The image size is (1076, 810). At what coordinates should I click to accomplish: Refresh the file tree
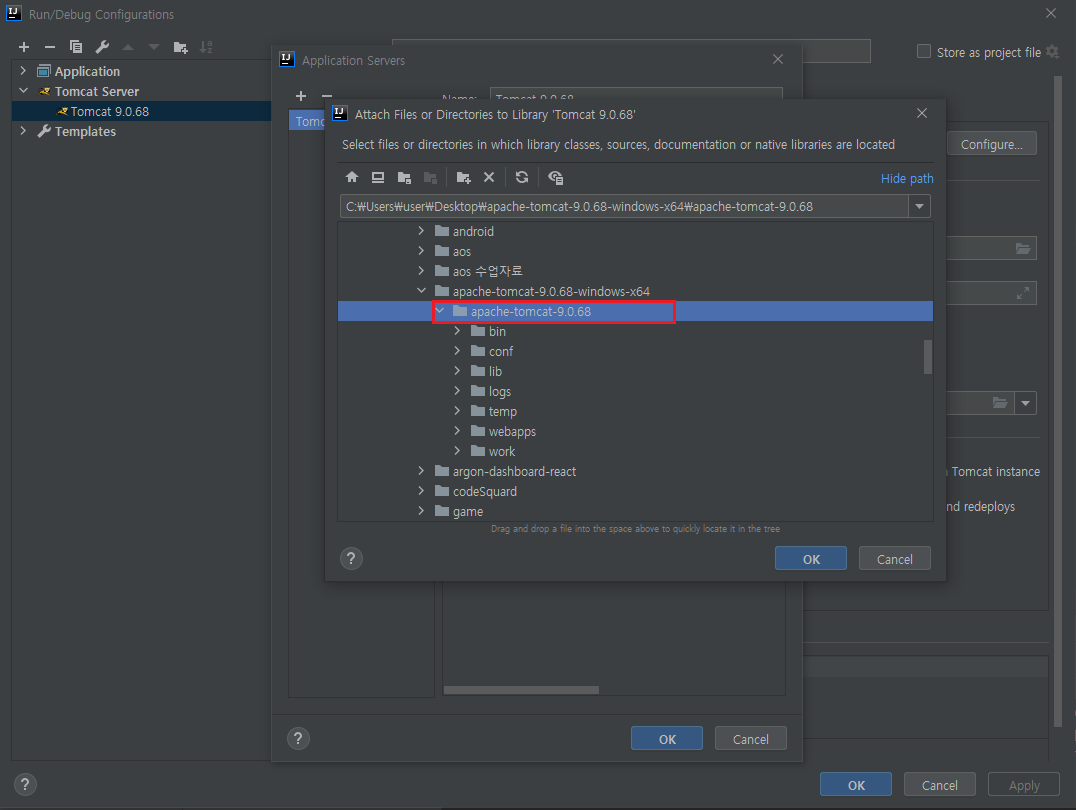point(522,177)
